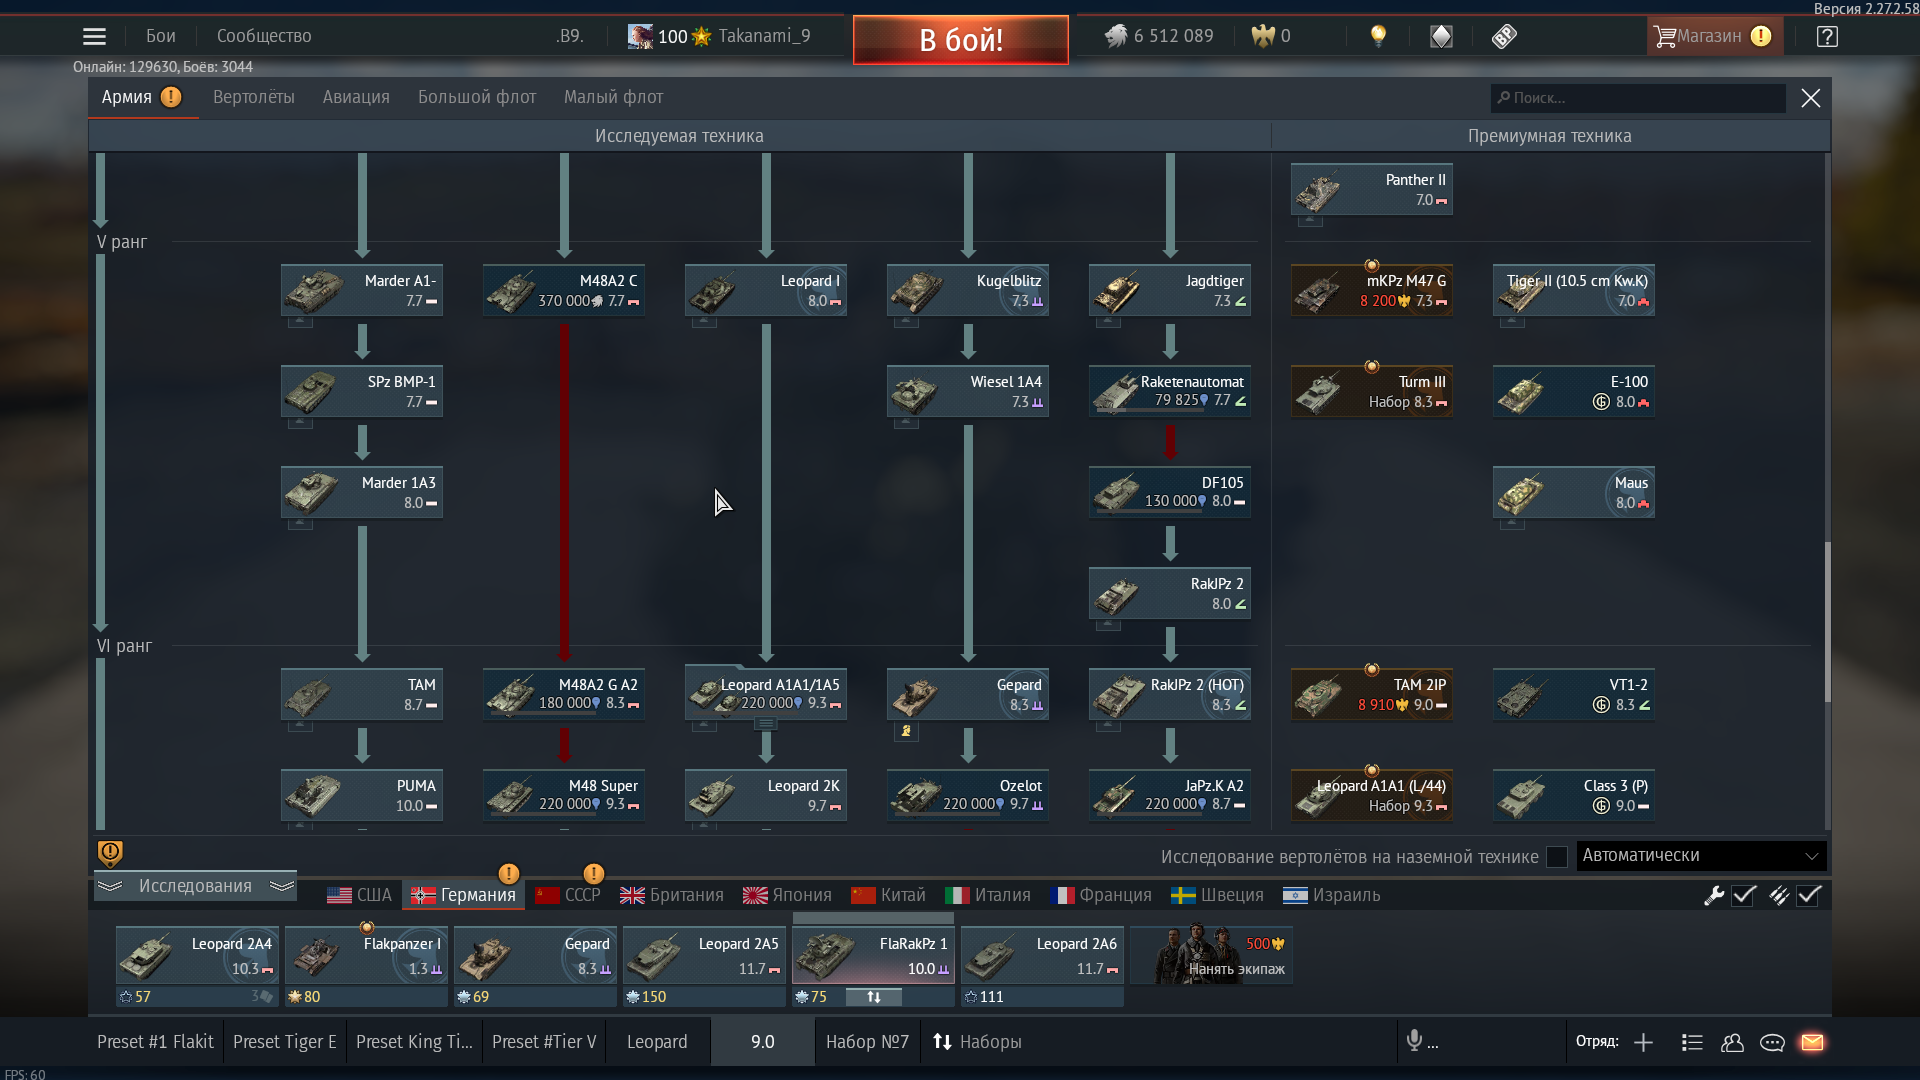Viewport: 1920px width, 1080px height.
Task: Collapse the Исследования panel expander
Action: click(x=195, y=886)
